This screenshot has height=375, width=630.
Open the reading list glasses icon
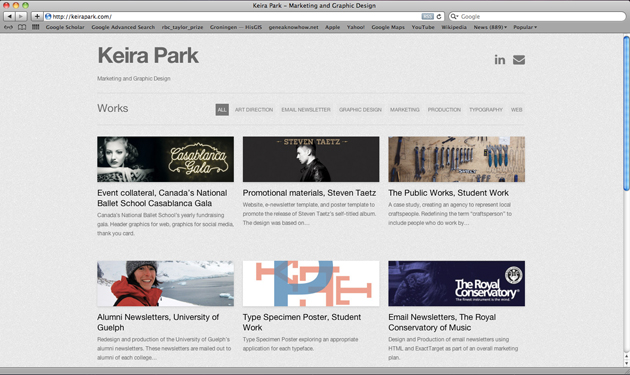tap(8, 27)
